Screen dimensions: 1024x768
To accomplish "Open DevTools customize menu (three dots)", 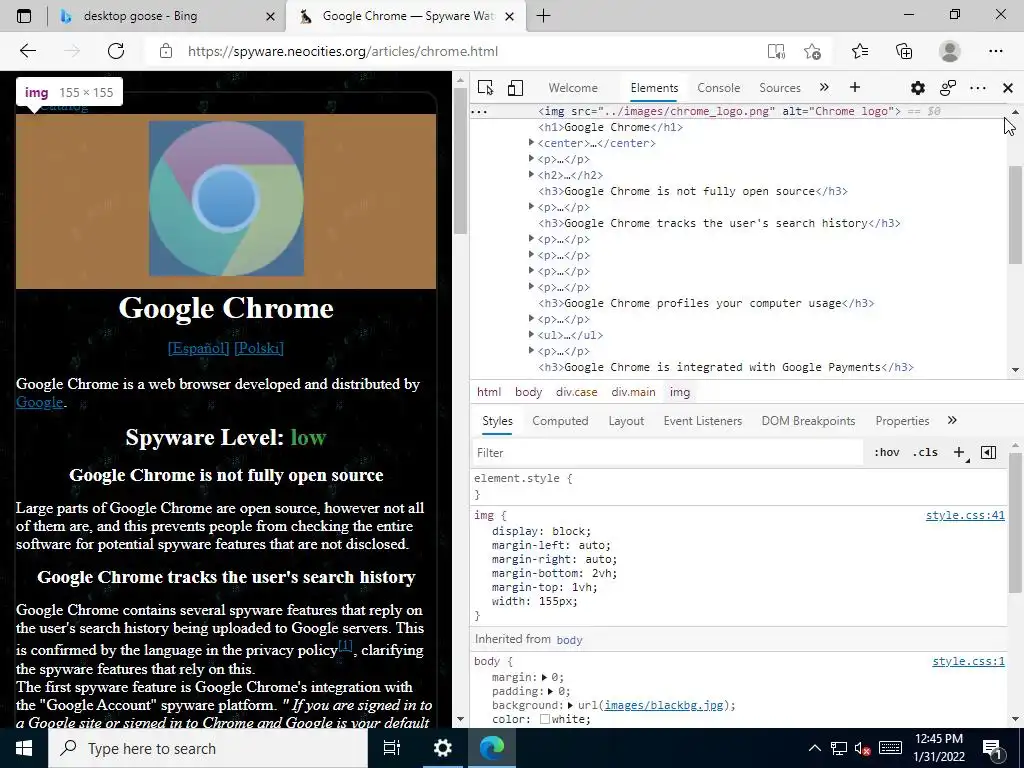I will 978,88.
